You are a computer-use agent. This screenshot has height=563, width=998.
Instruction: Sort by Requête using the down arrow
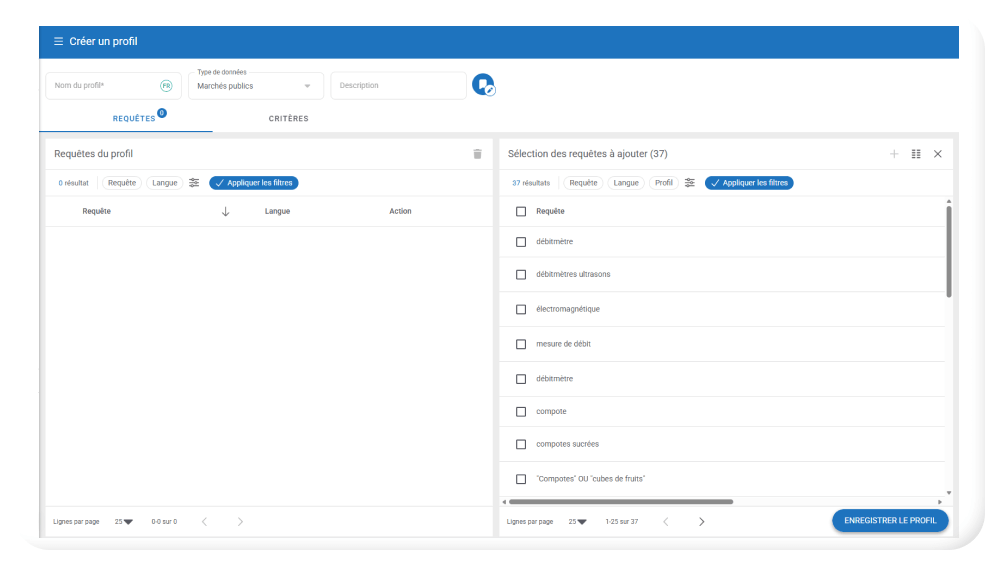(x=225, y=212)
